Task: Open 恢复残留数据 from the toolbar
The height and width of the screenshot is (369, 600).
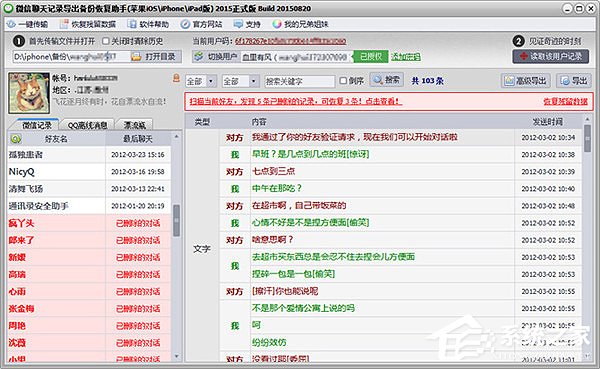Action: (x=88, y=24)
